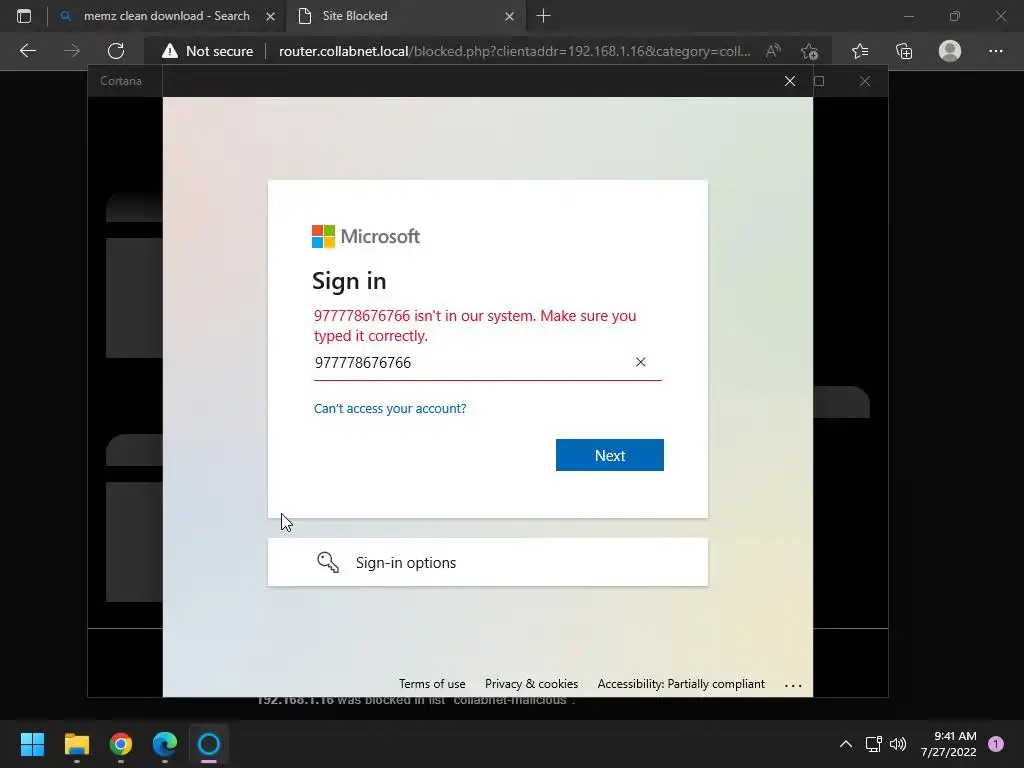1024x768 pixels.
Task: Open volume control tray icon
Action: tap(898, 744)
